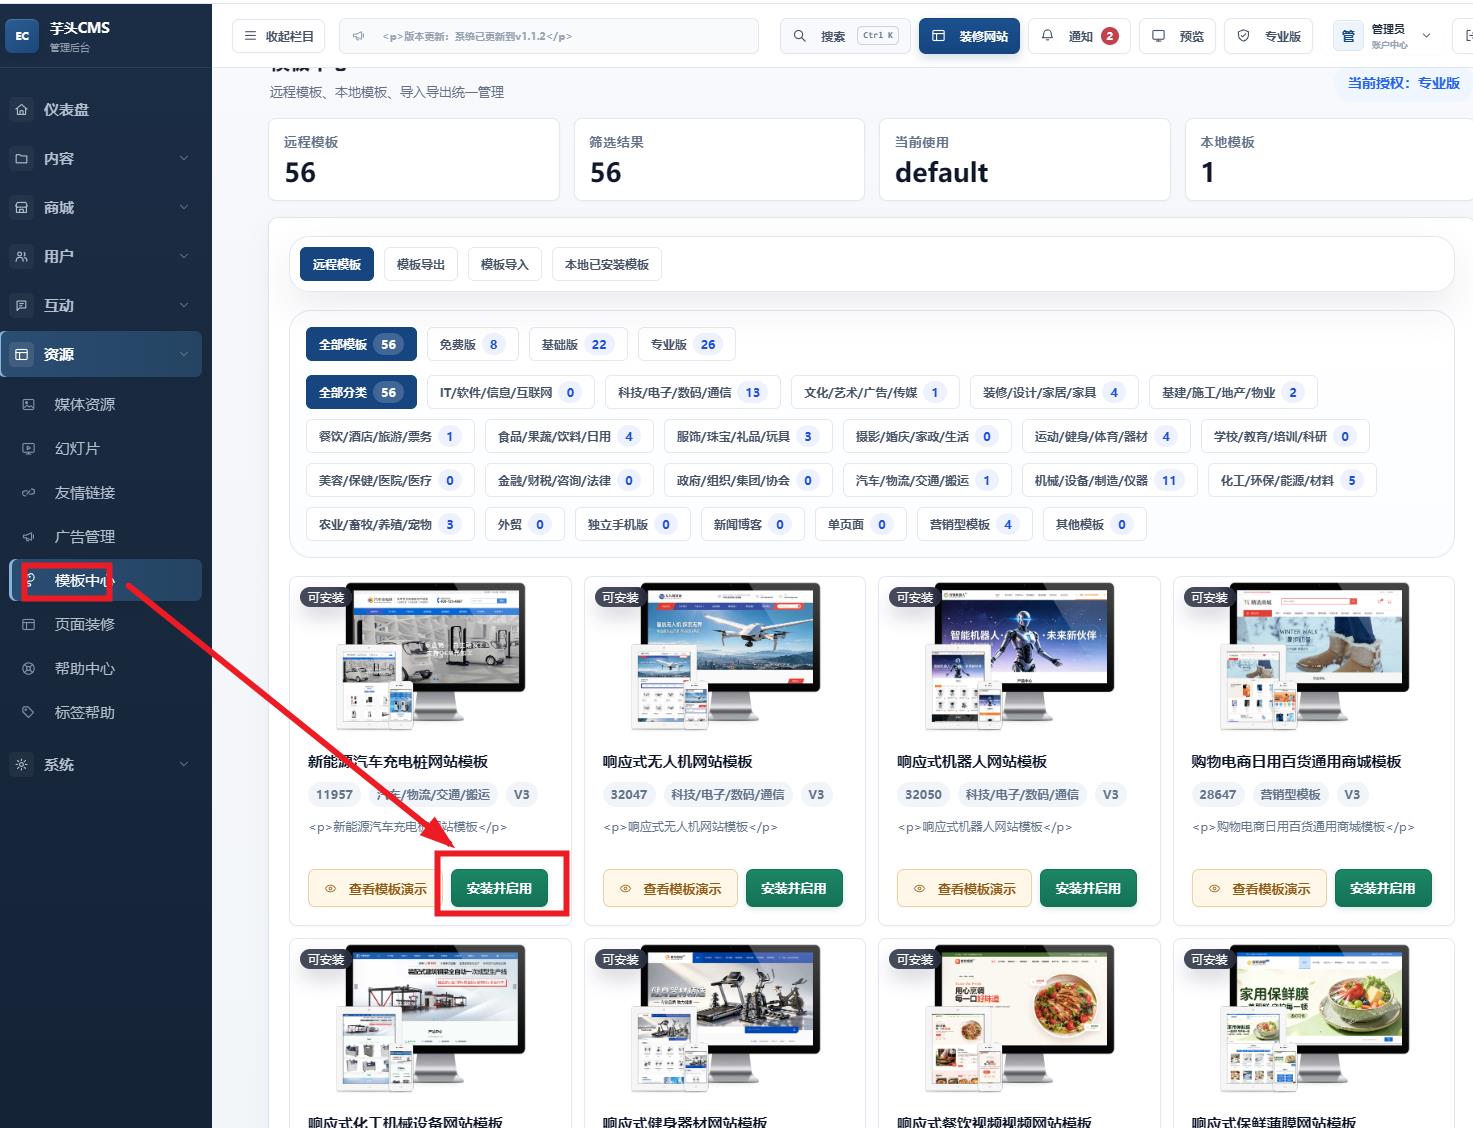Select category 装修/设计/家居/家具
This screenshot has width=1473, height=1128.
pos(1054,393)
